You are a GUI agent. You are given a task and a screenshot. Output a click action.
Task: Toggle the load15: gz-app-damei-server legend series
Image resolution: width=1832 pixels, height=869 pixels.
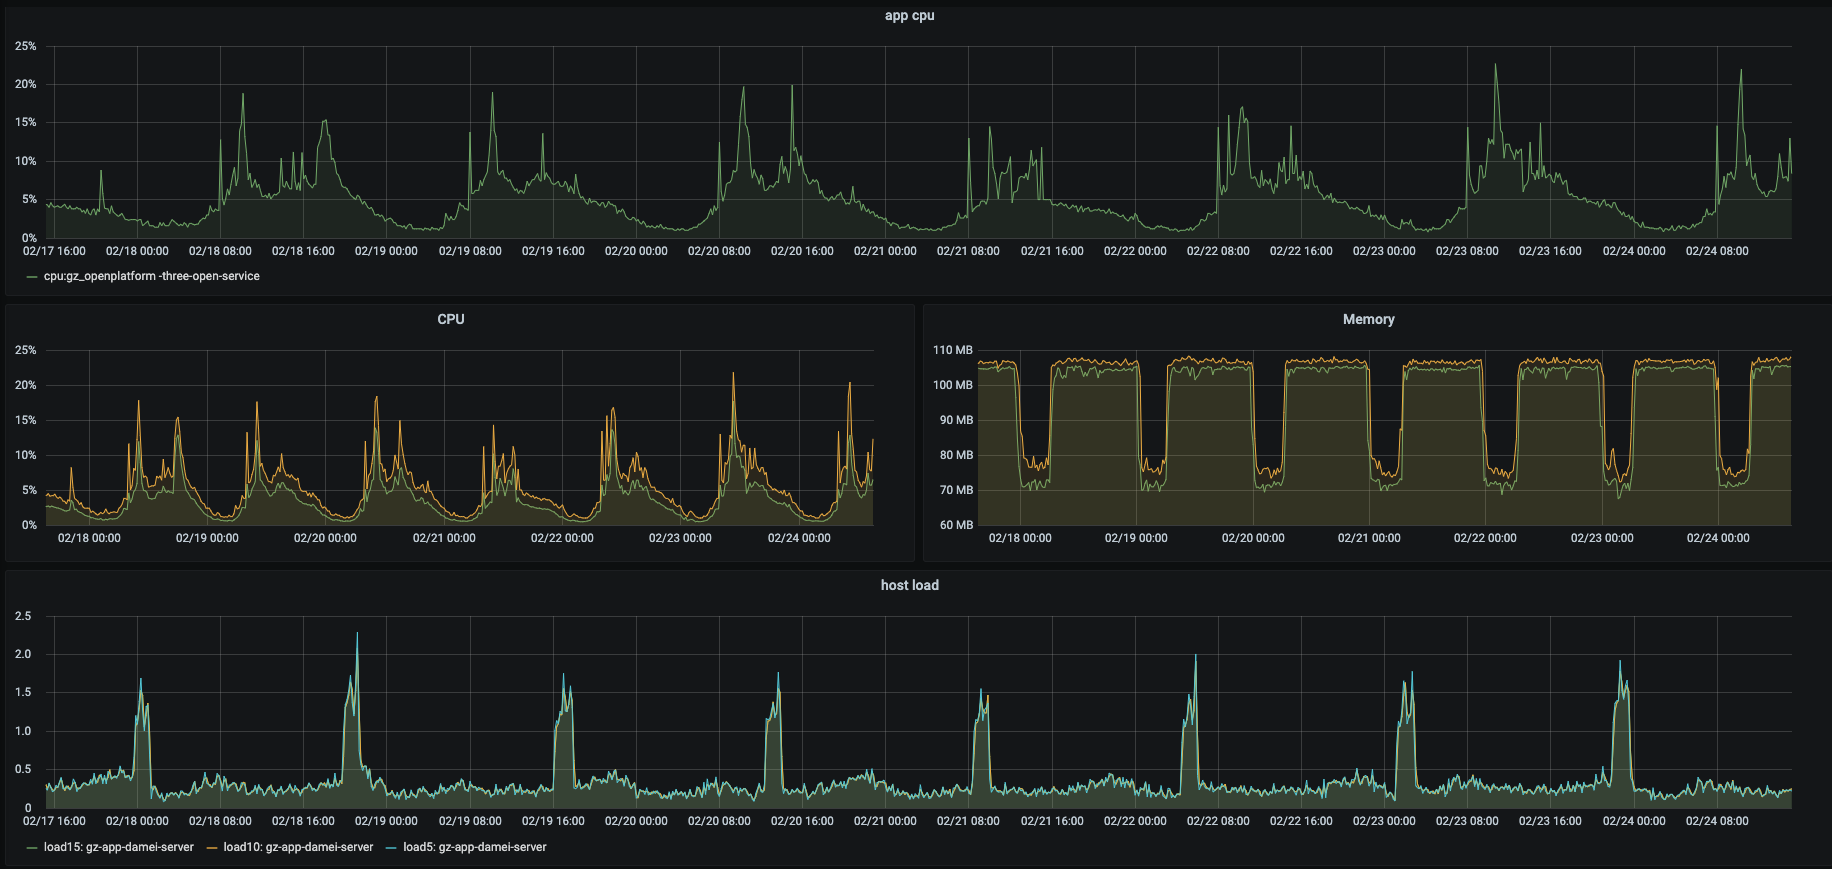point(118,847)
